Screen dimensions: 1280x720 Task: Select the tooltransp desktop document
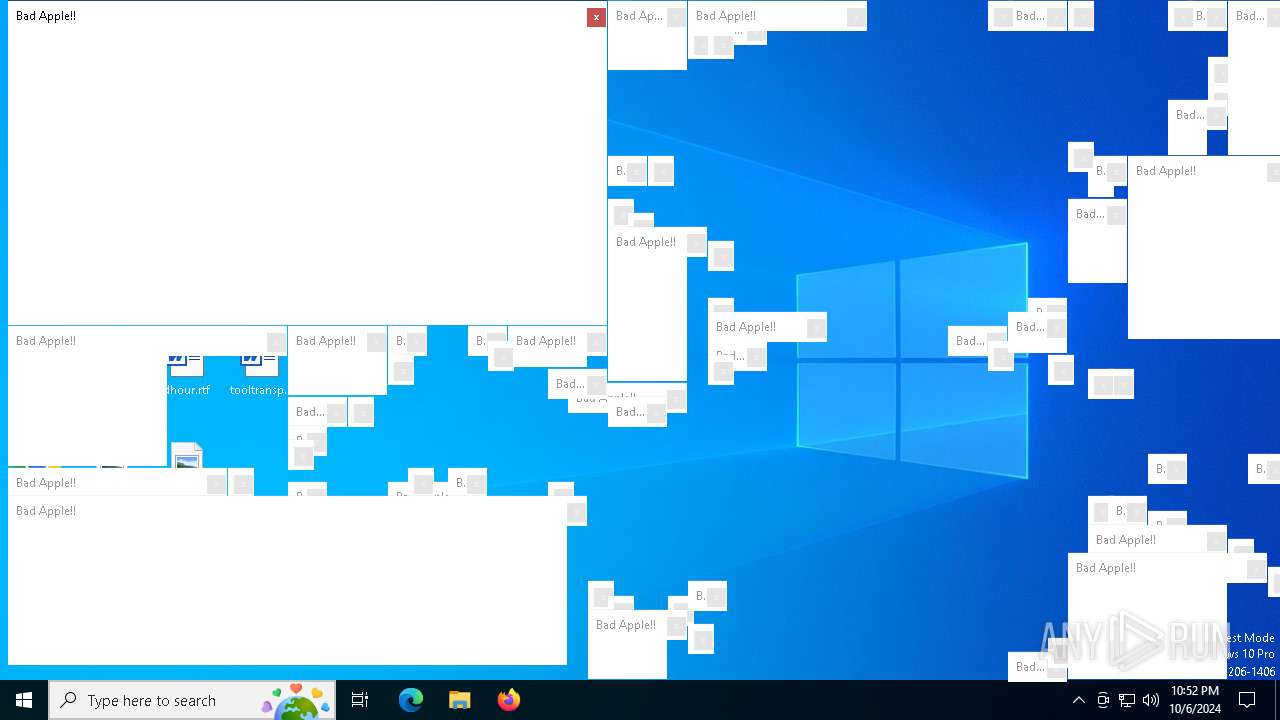tap(259, 375)
